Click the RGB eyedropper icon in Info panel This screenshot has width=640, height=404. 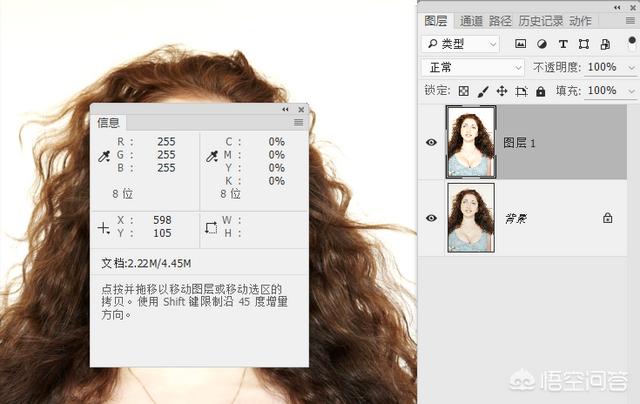(104, 156)
